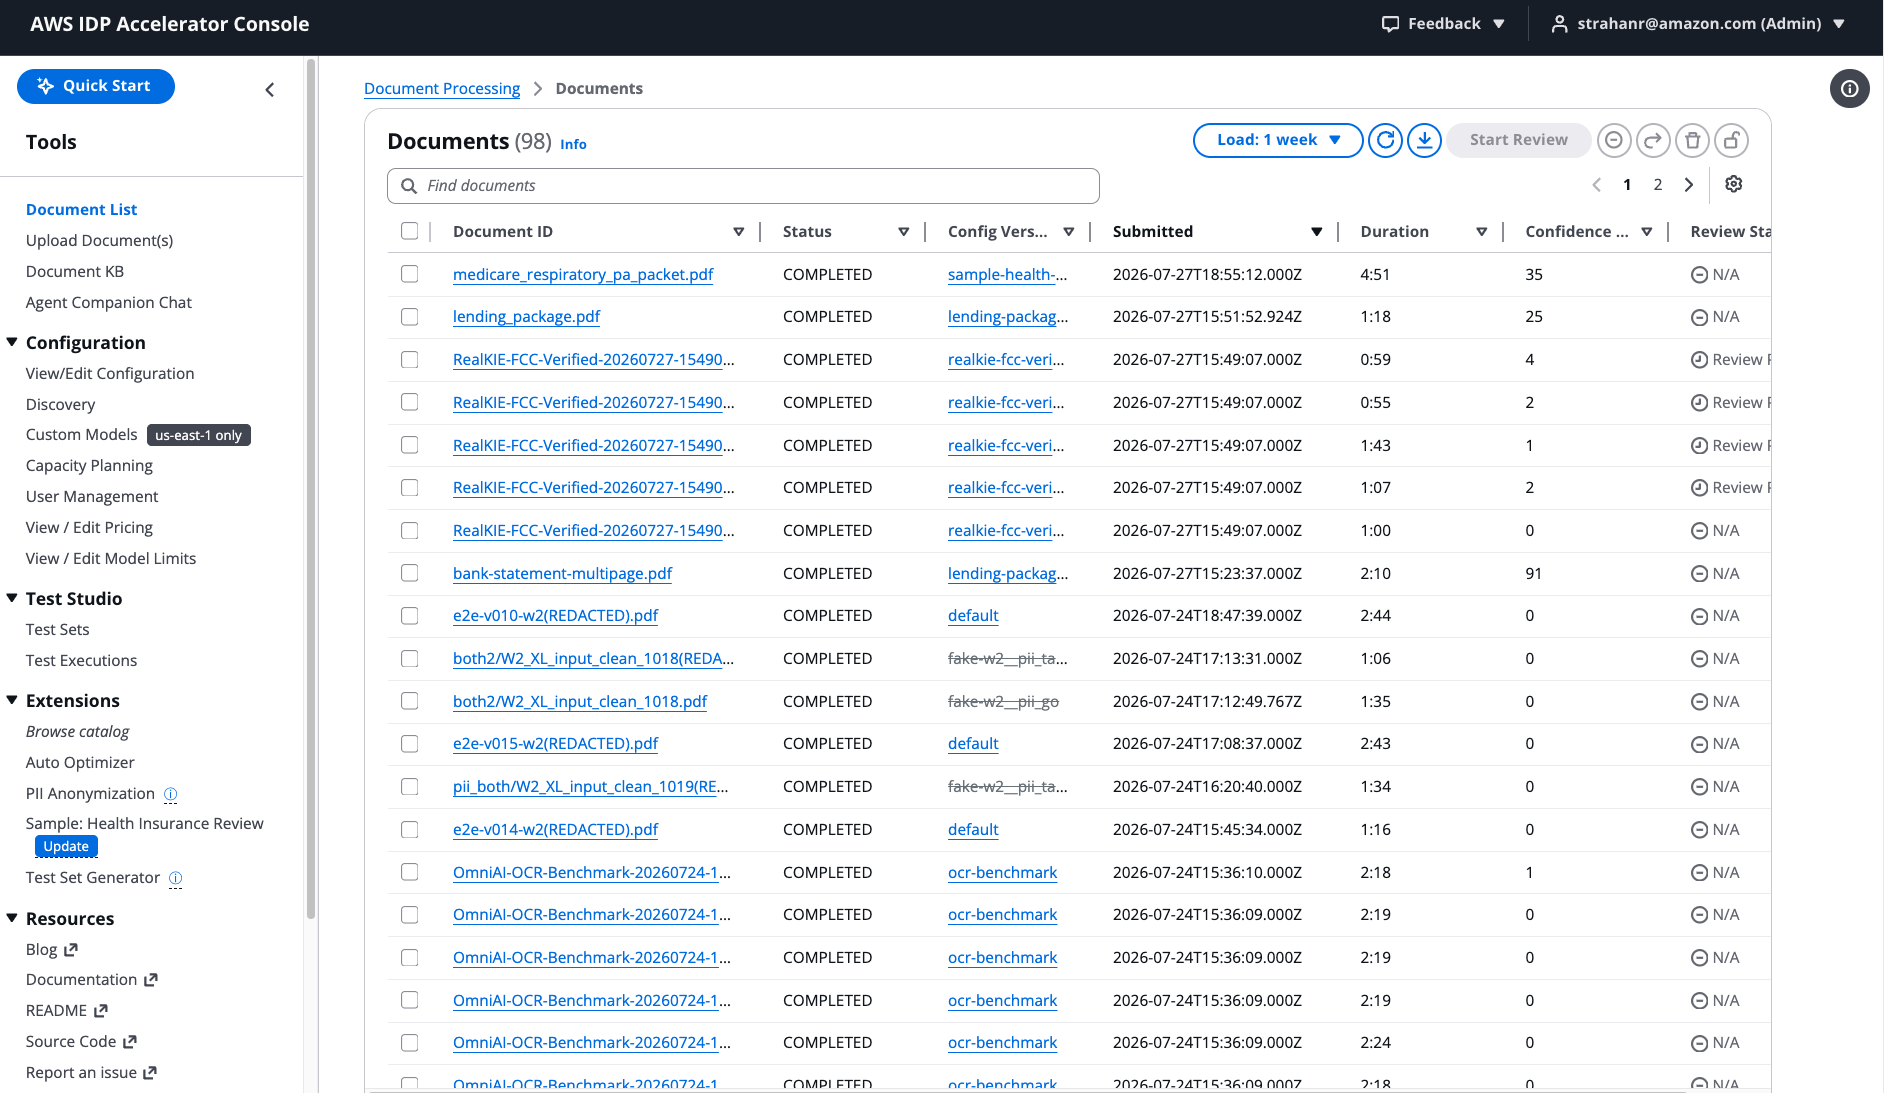Select the lending_package.pdf row checkbox

(x=410, y=317)
